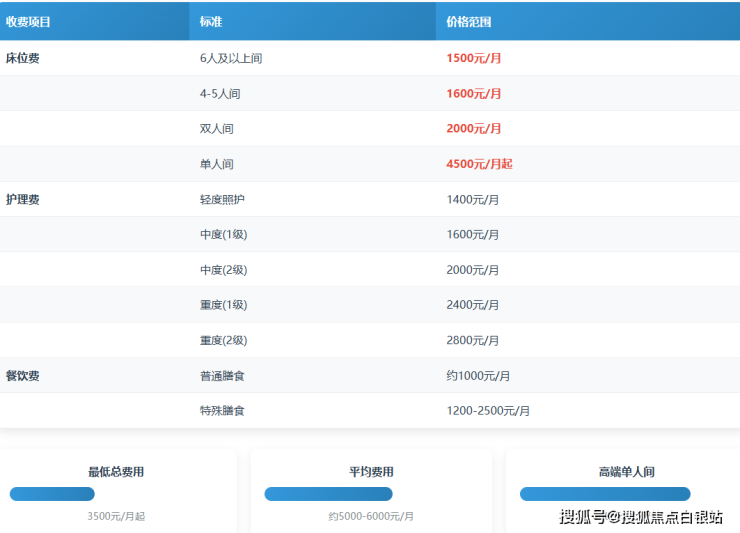The height and width of the screenshot is (533, 740).
Task: Select the 床位费 category label
Action: coord(23,58)
